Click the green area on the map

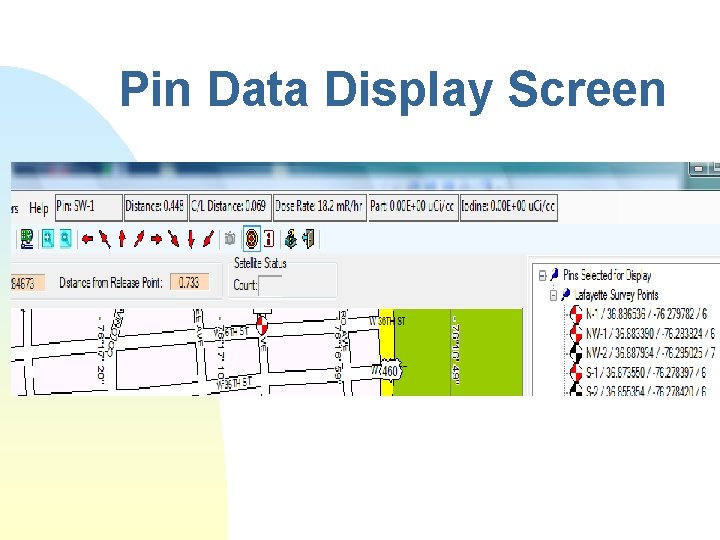tap(459, 352)
